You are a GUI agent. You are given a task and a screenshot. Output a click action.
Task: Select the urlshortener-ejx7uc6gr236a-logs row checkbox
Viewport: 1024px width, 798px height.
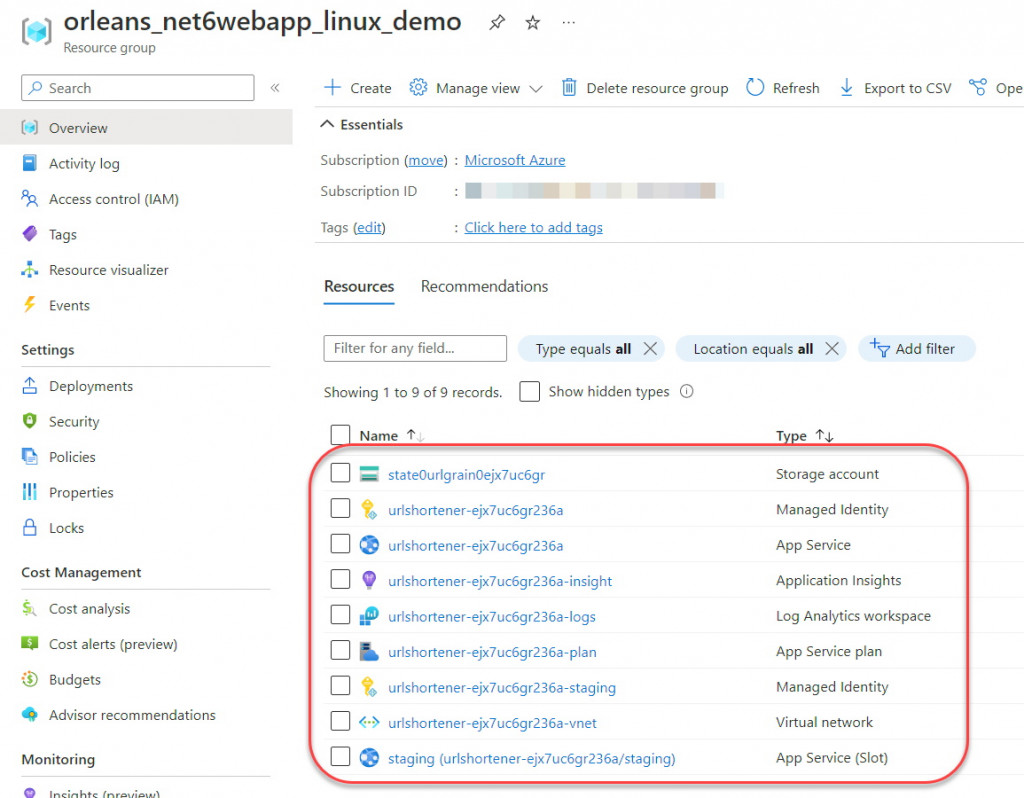pos(340,614)
